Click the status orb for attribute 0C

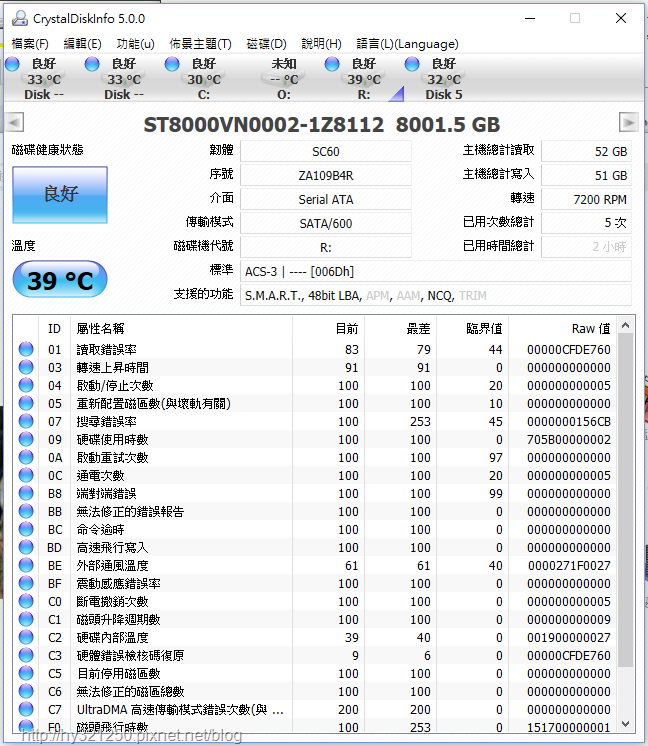pyautogui.click(x=26, y=475)
